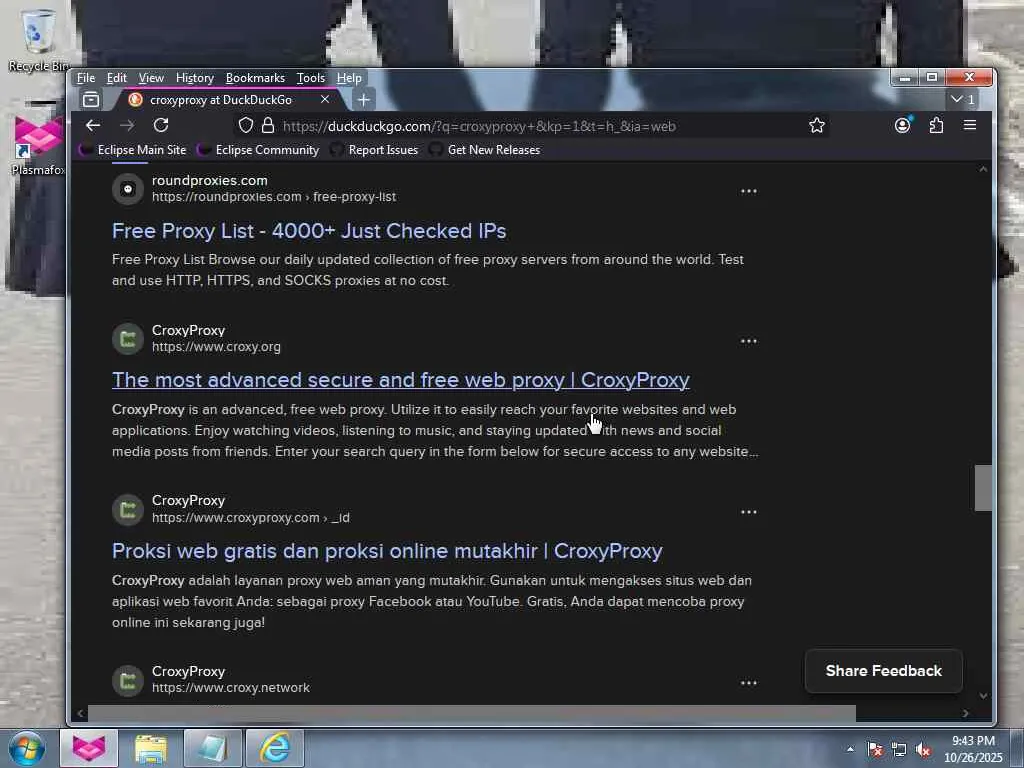Click the Action Center flag tray icon

pos(874,750)
